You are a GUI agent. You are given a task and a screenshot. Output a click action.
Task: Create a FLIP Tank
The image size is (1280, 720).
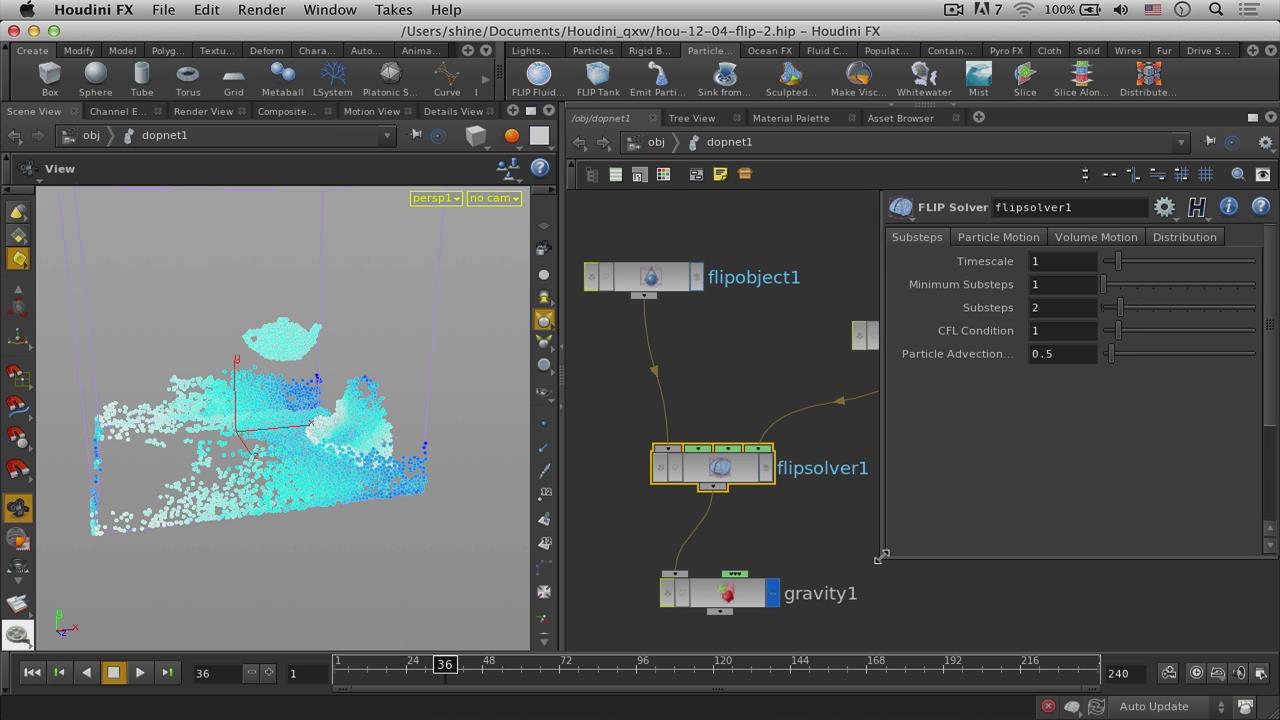(x=598, y=78)
